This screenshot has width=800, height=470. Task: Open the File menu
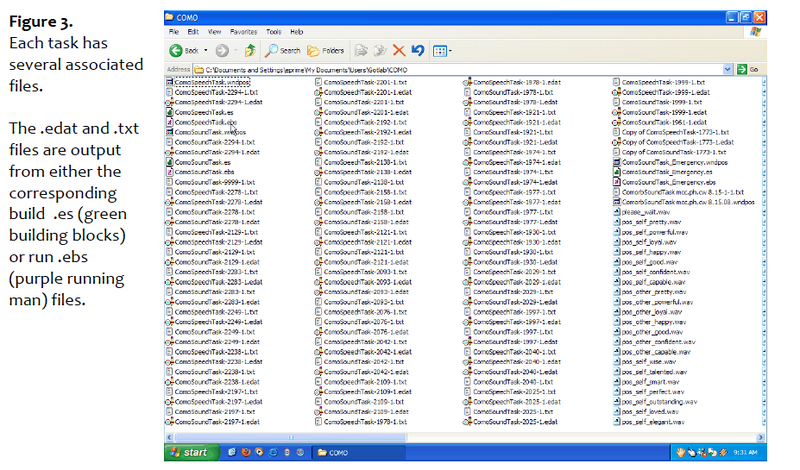174,32
